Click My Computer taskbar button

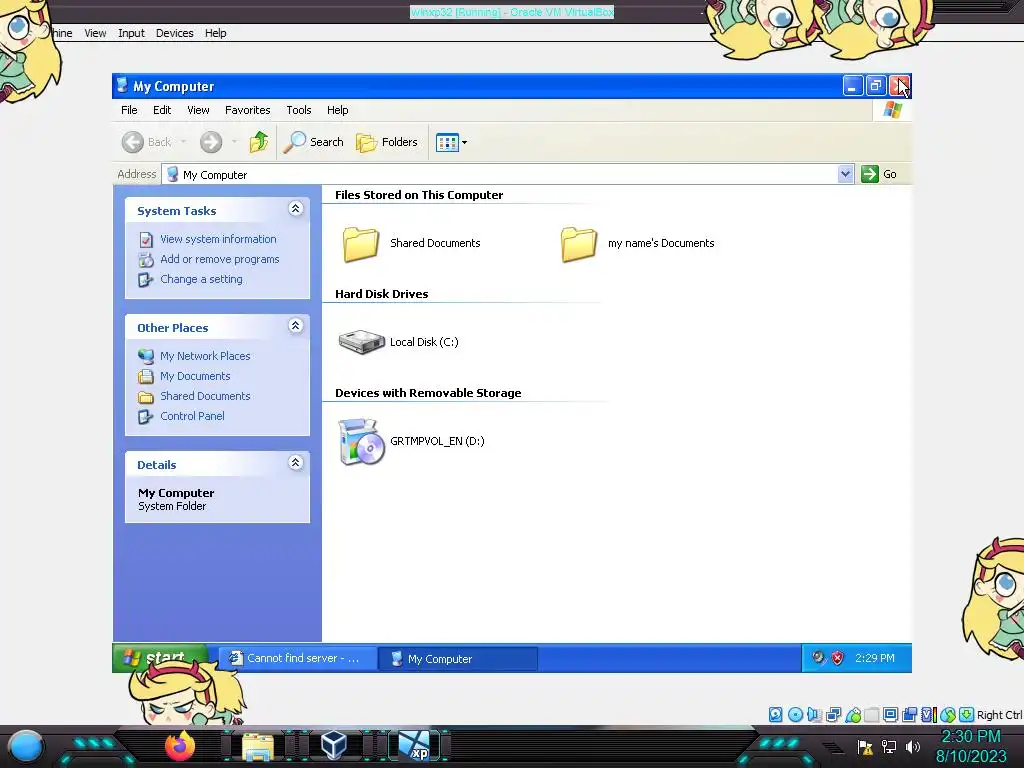[458, 658]
